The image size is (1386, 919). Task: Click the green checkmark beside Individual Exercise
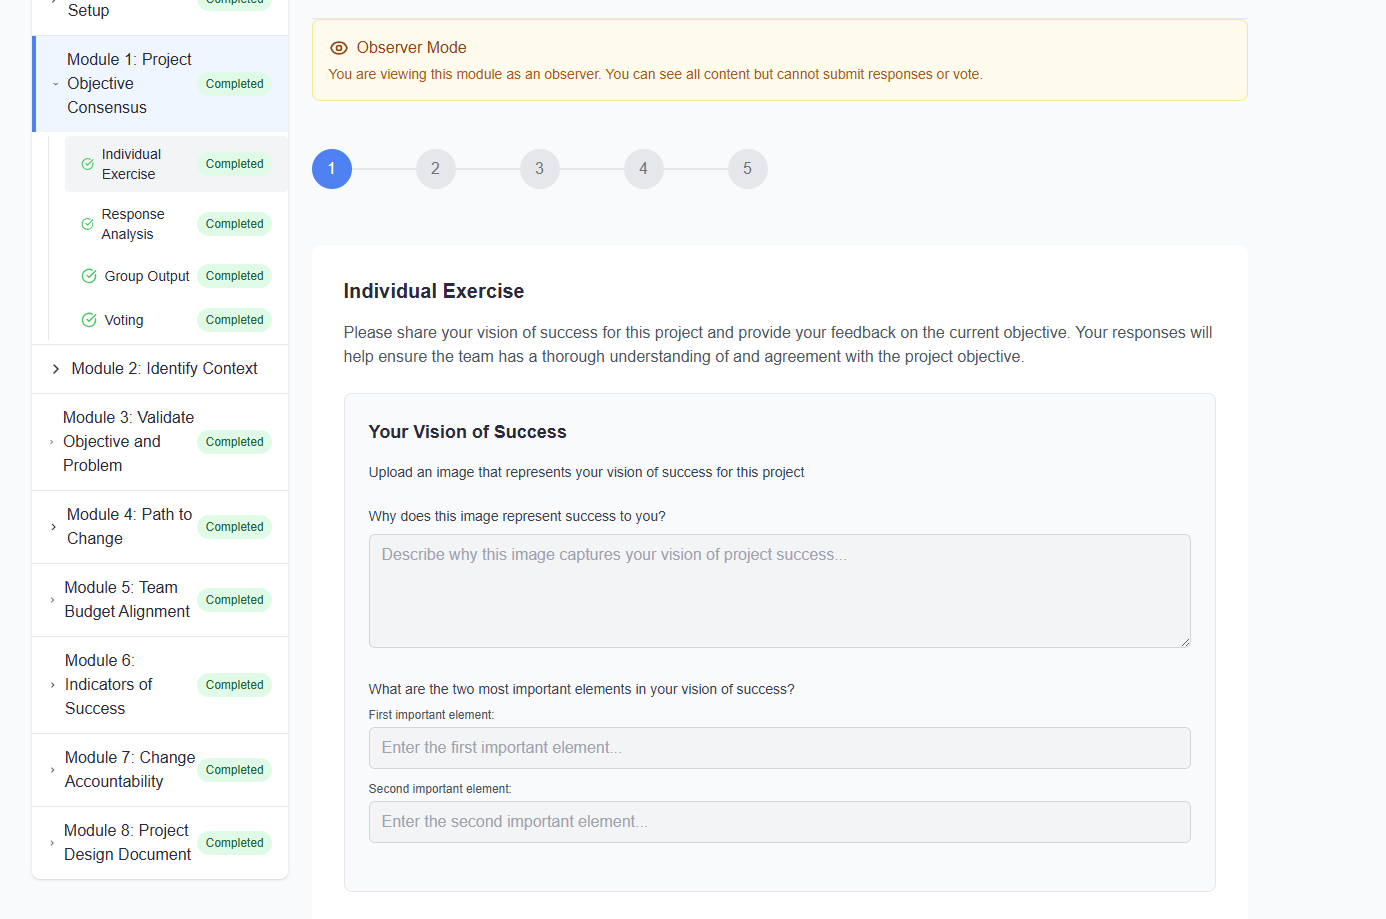point(88,163)
